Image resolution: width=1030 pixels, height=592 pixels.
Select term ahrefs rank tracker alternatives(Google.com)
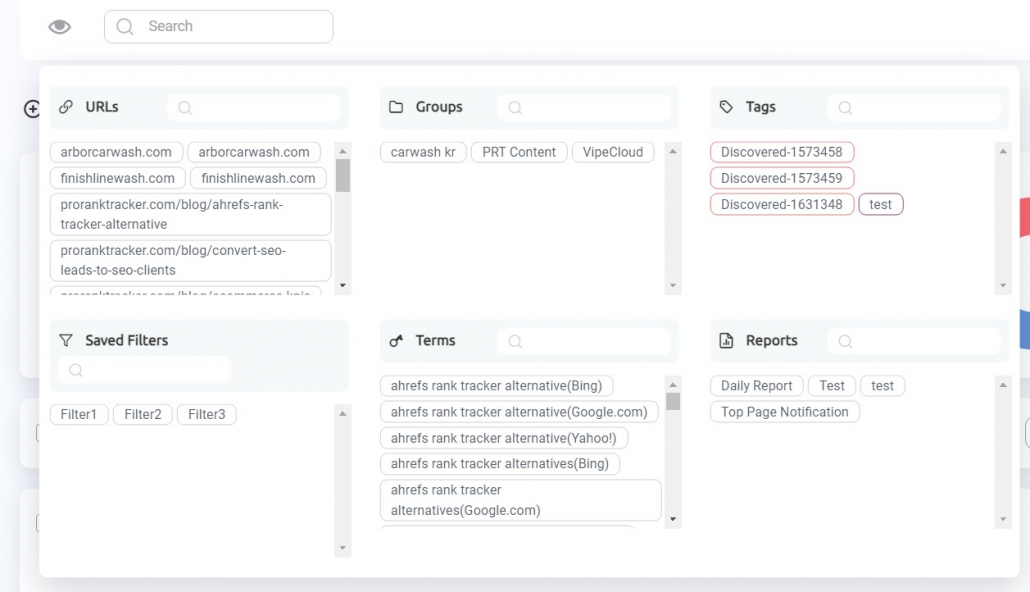[x=520, y=500]
